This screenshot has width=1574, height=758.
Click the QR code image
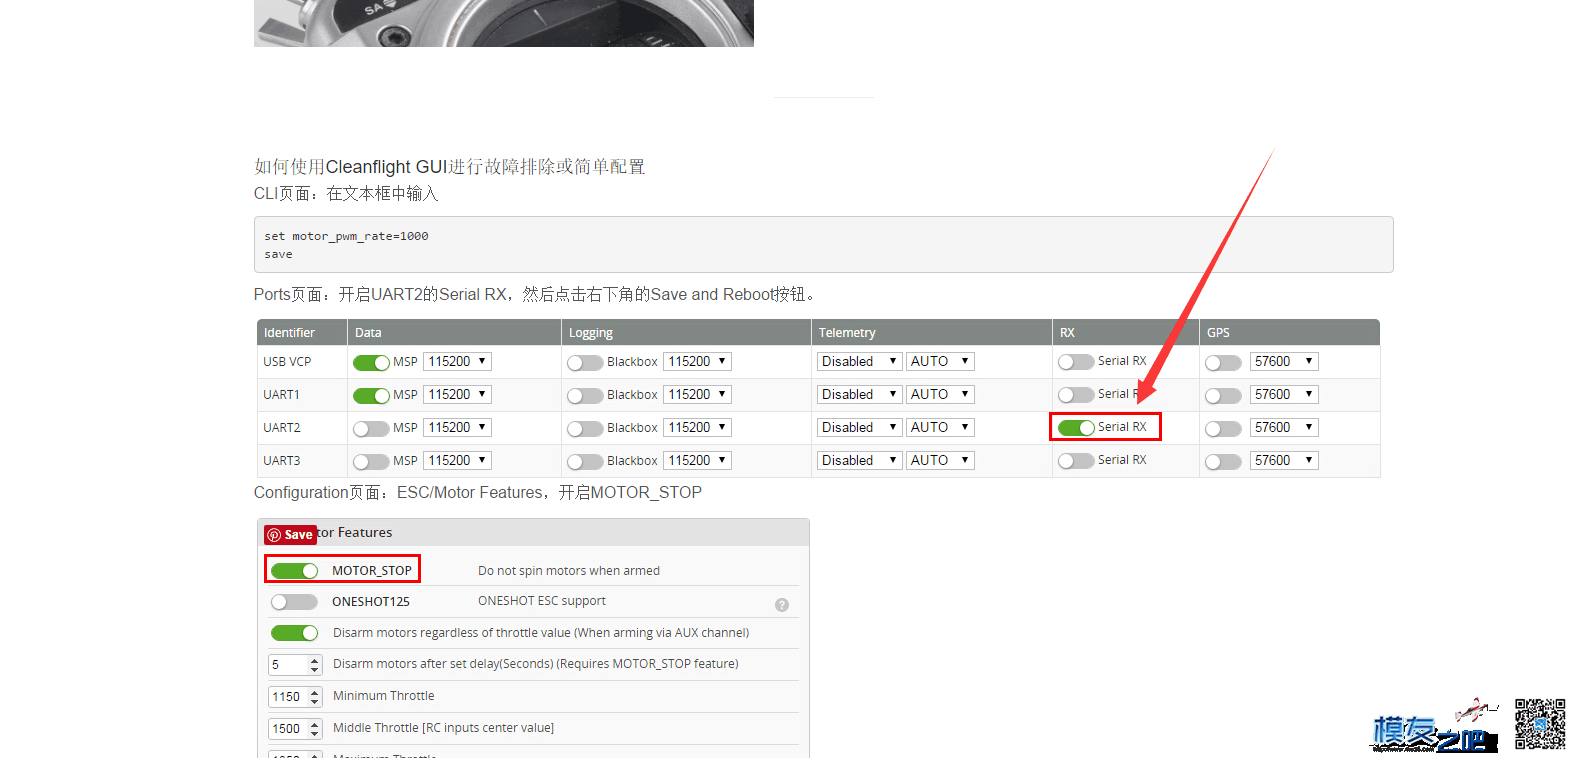tap(1540, 724)
